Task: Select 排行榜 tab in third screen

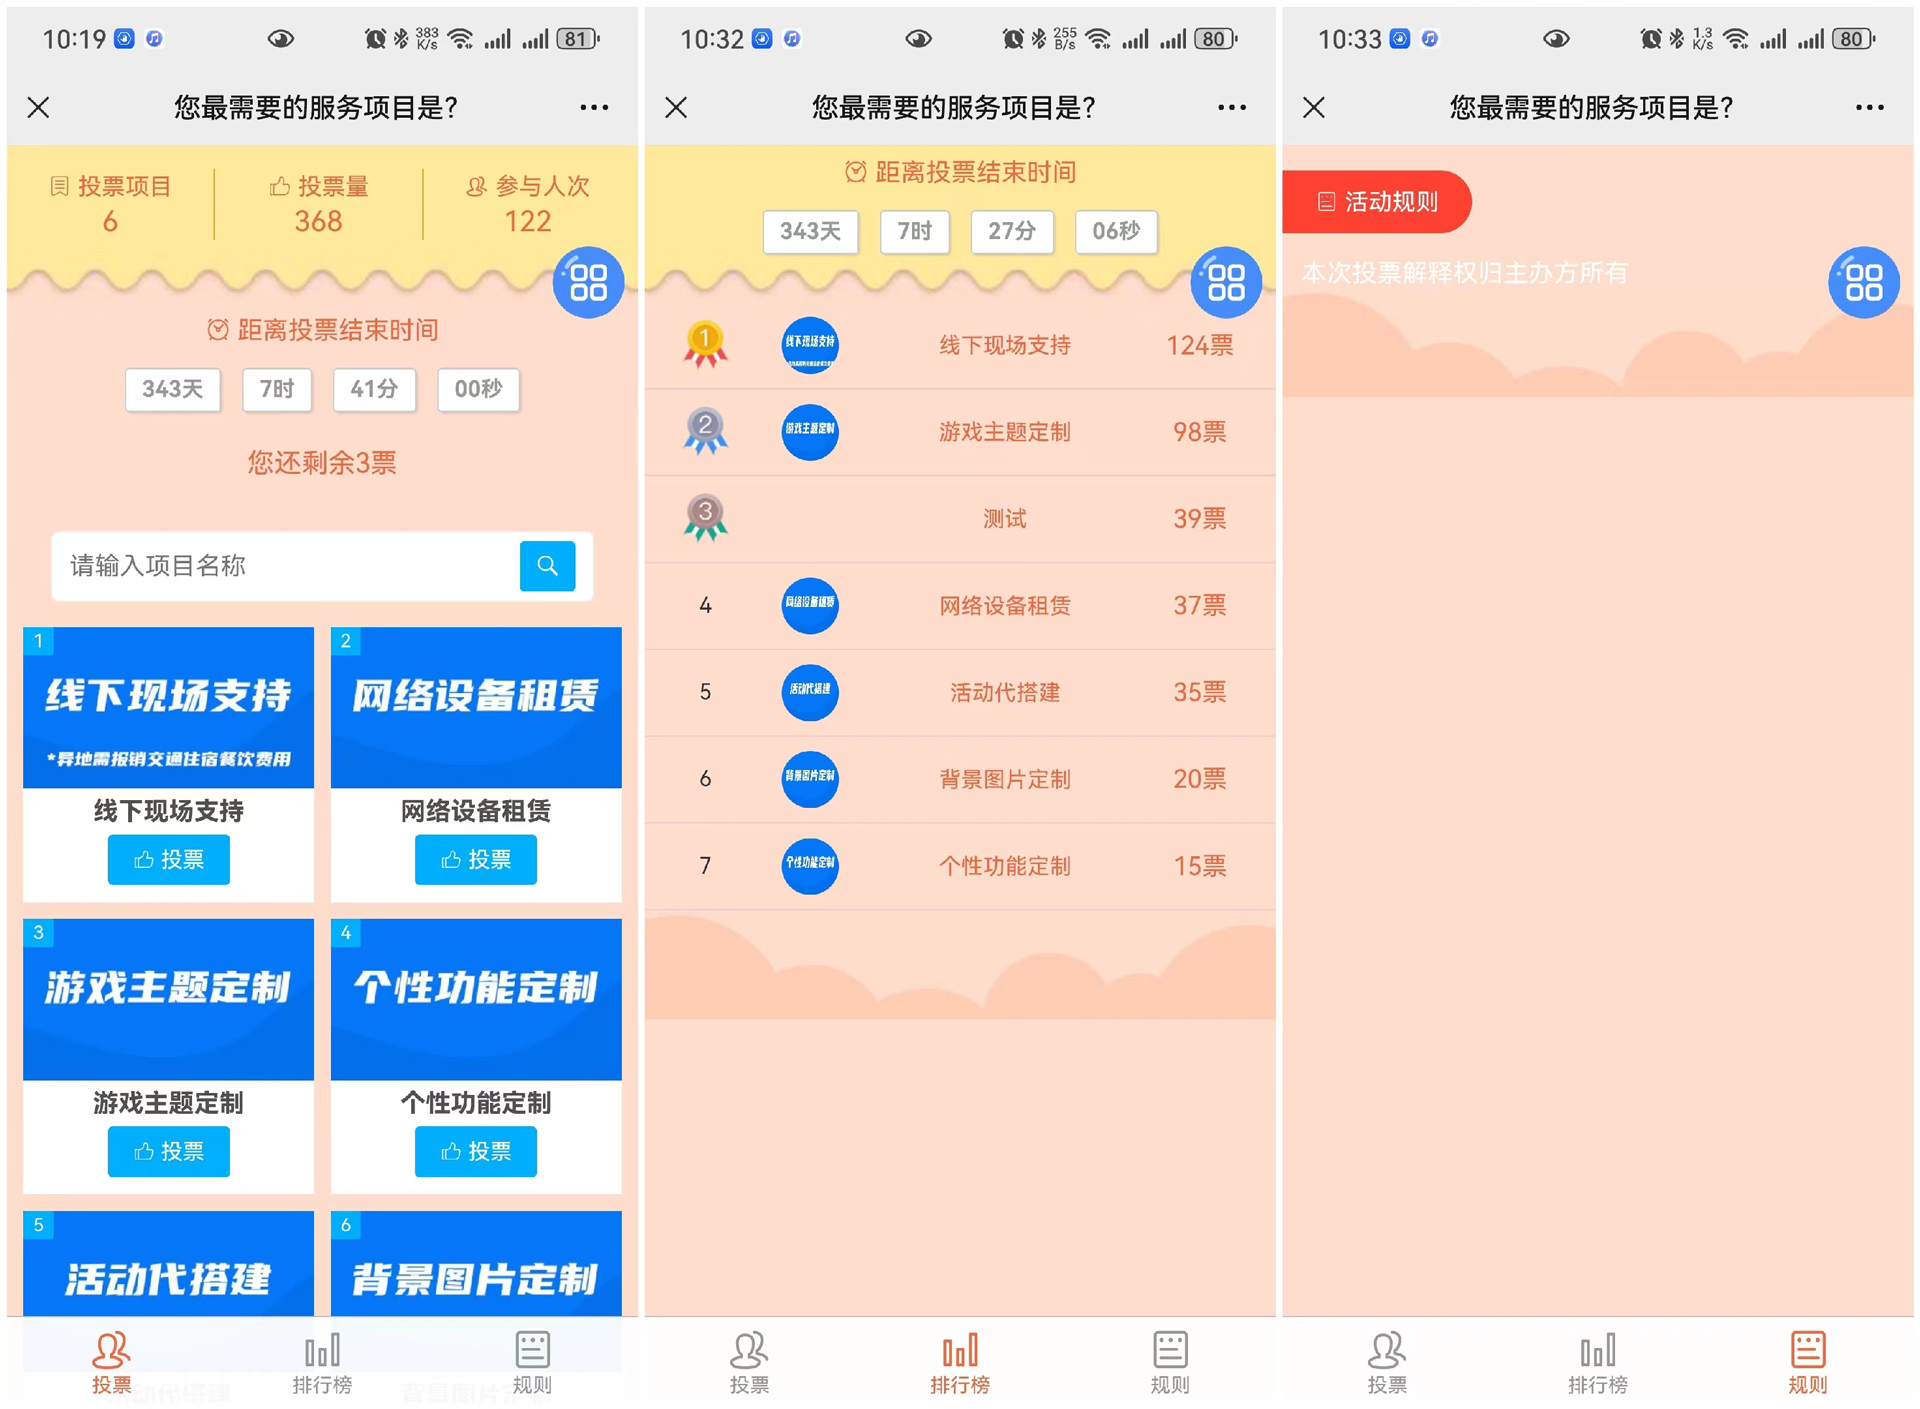Action: tap(1597, 1361)
